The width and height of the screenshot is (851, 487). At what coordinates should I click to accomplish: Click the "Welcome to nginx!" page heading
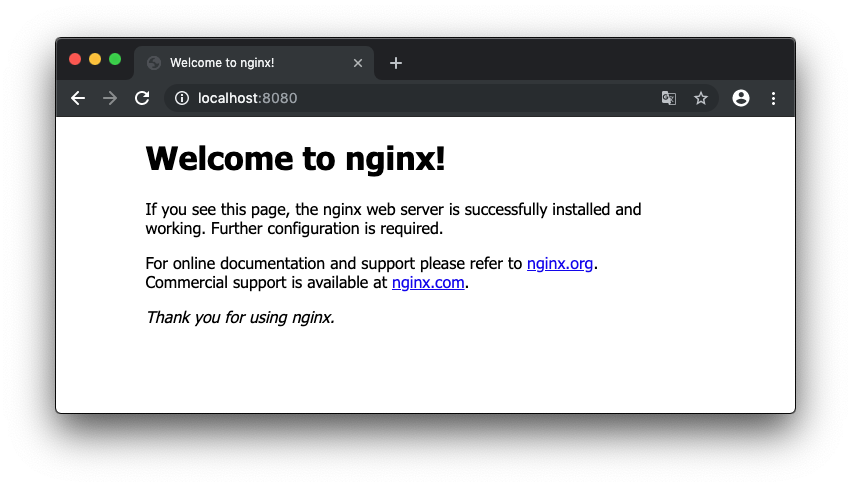295,159
